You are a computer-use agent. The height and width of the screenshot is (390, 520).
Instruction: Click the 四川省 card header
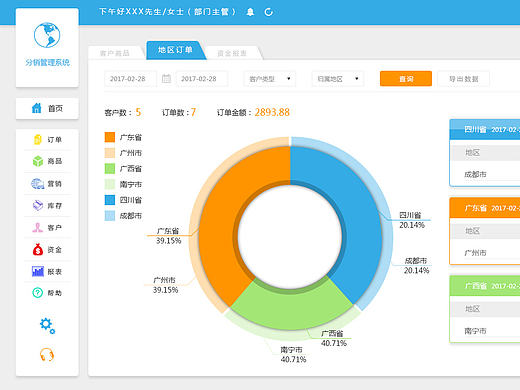coord(485,129)
